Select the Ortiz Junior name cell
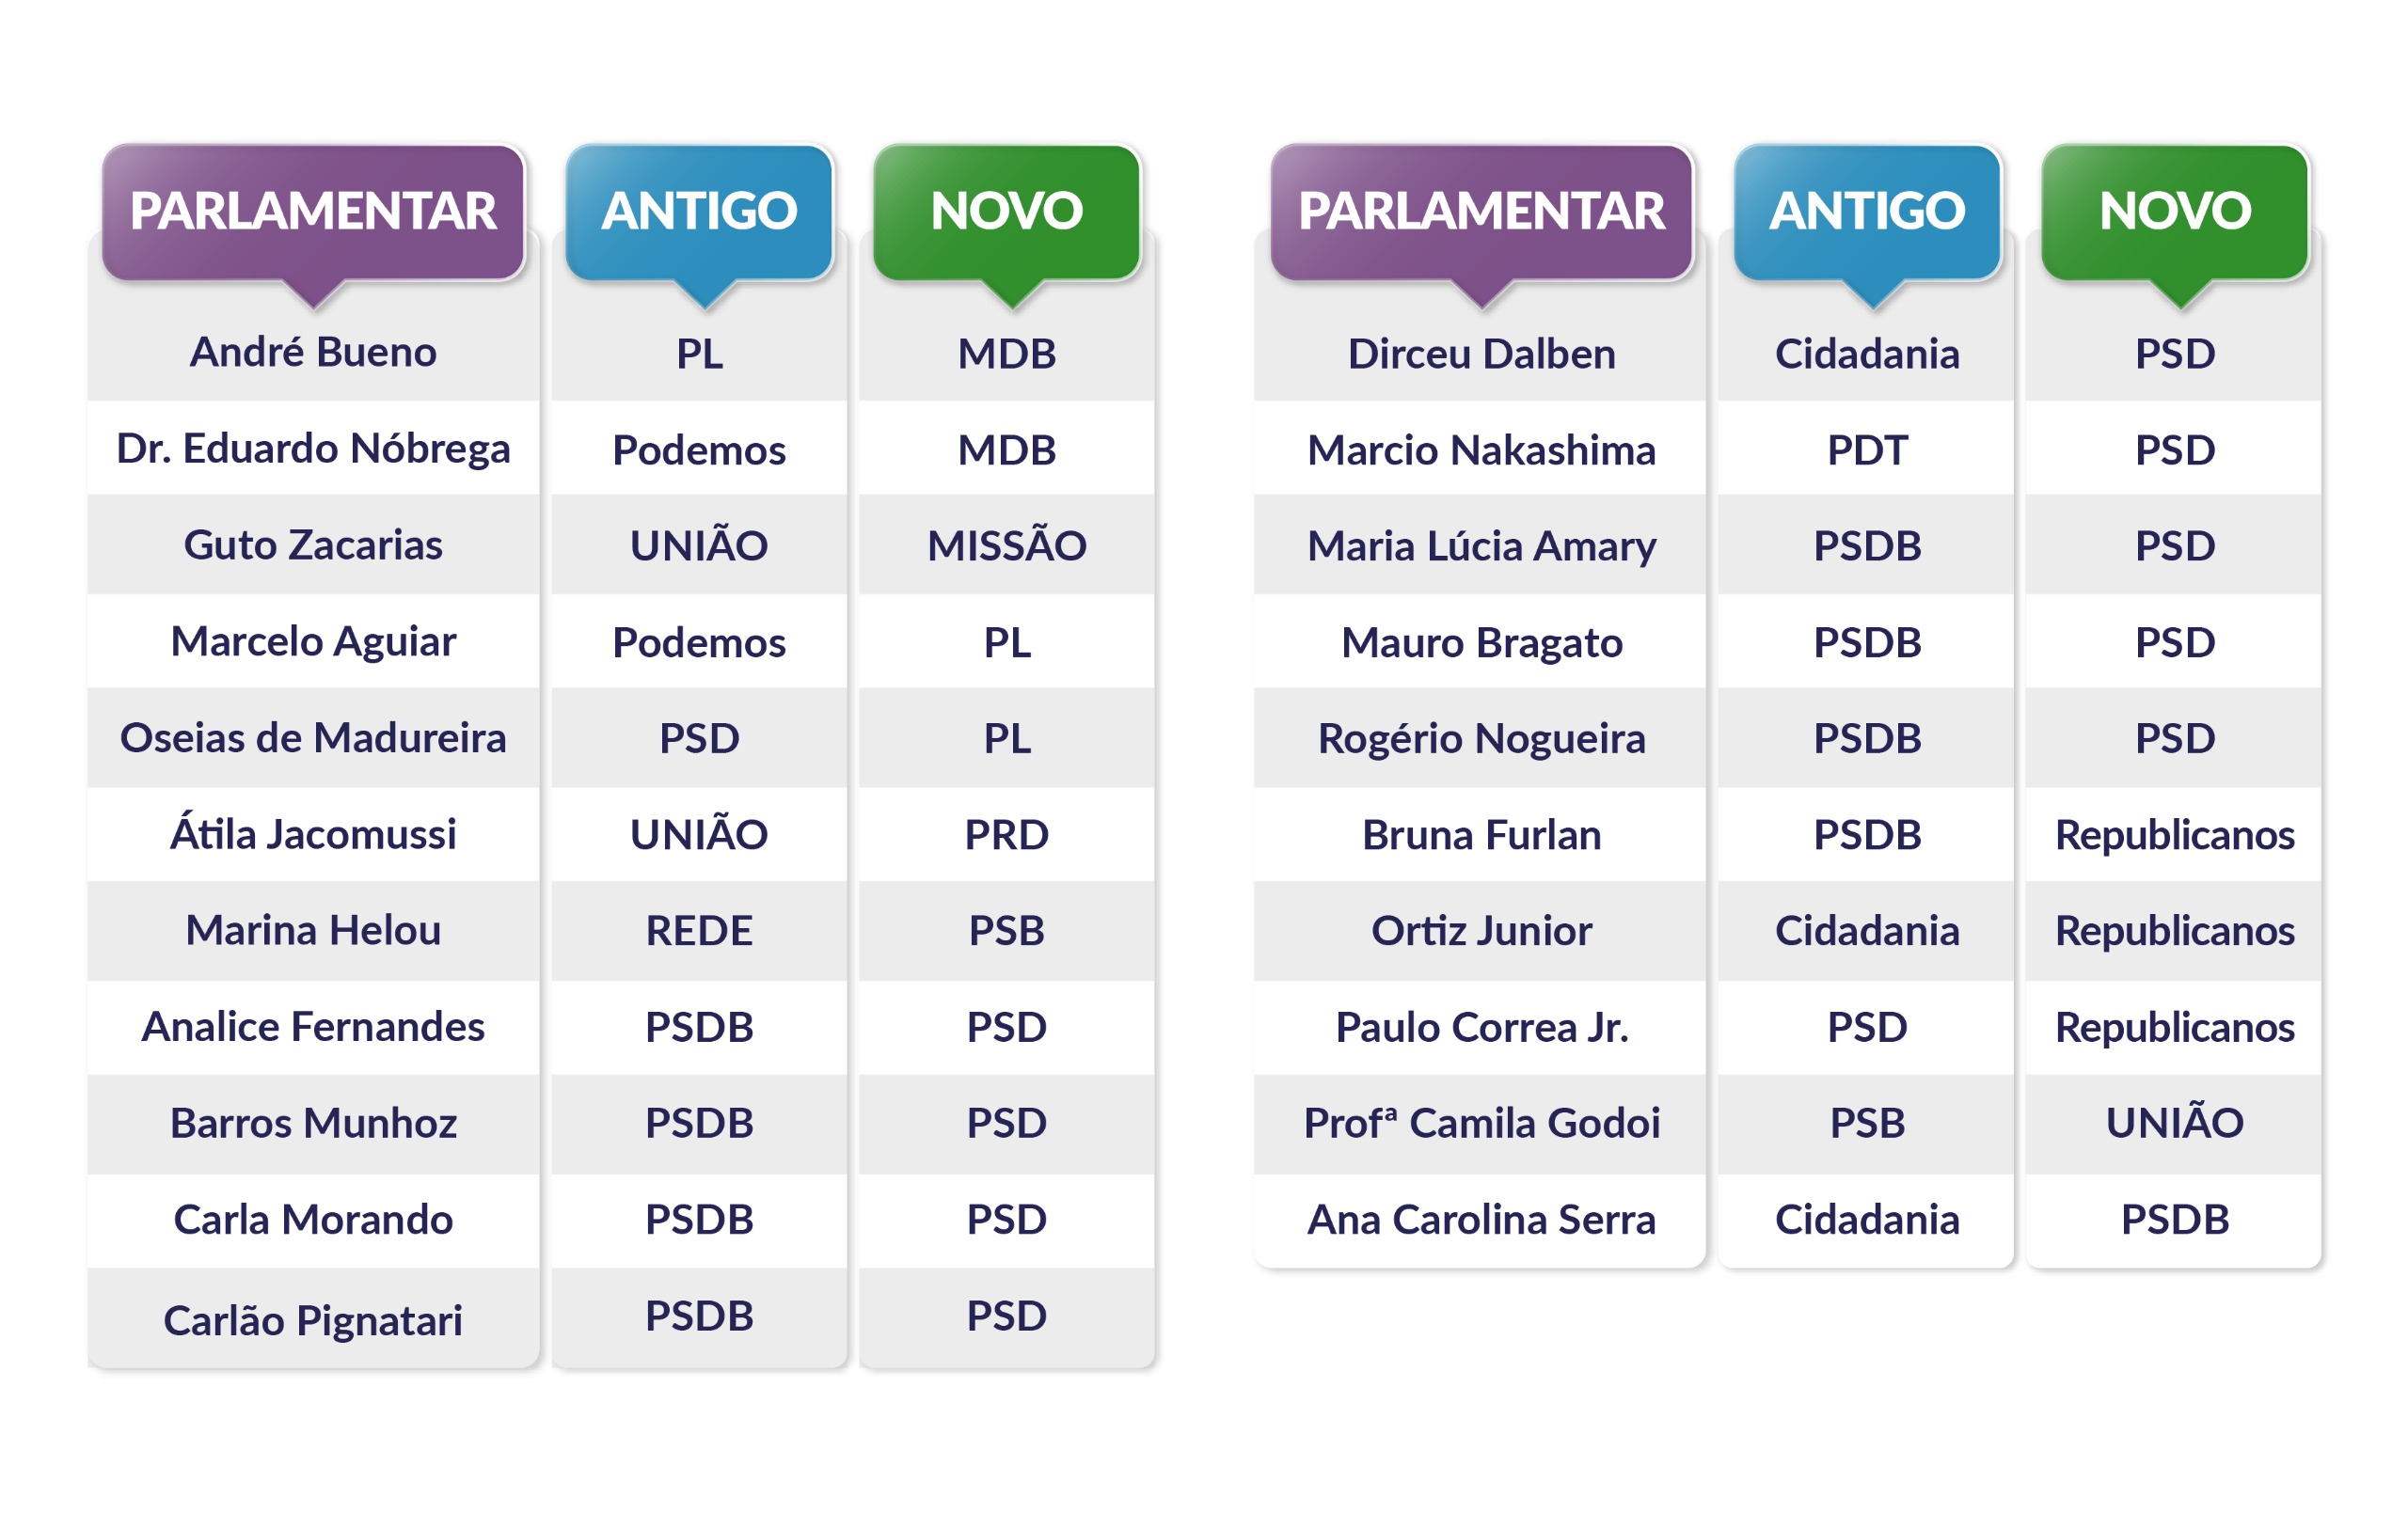 tap(1481, 931)
